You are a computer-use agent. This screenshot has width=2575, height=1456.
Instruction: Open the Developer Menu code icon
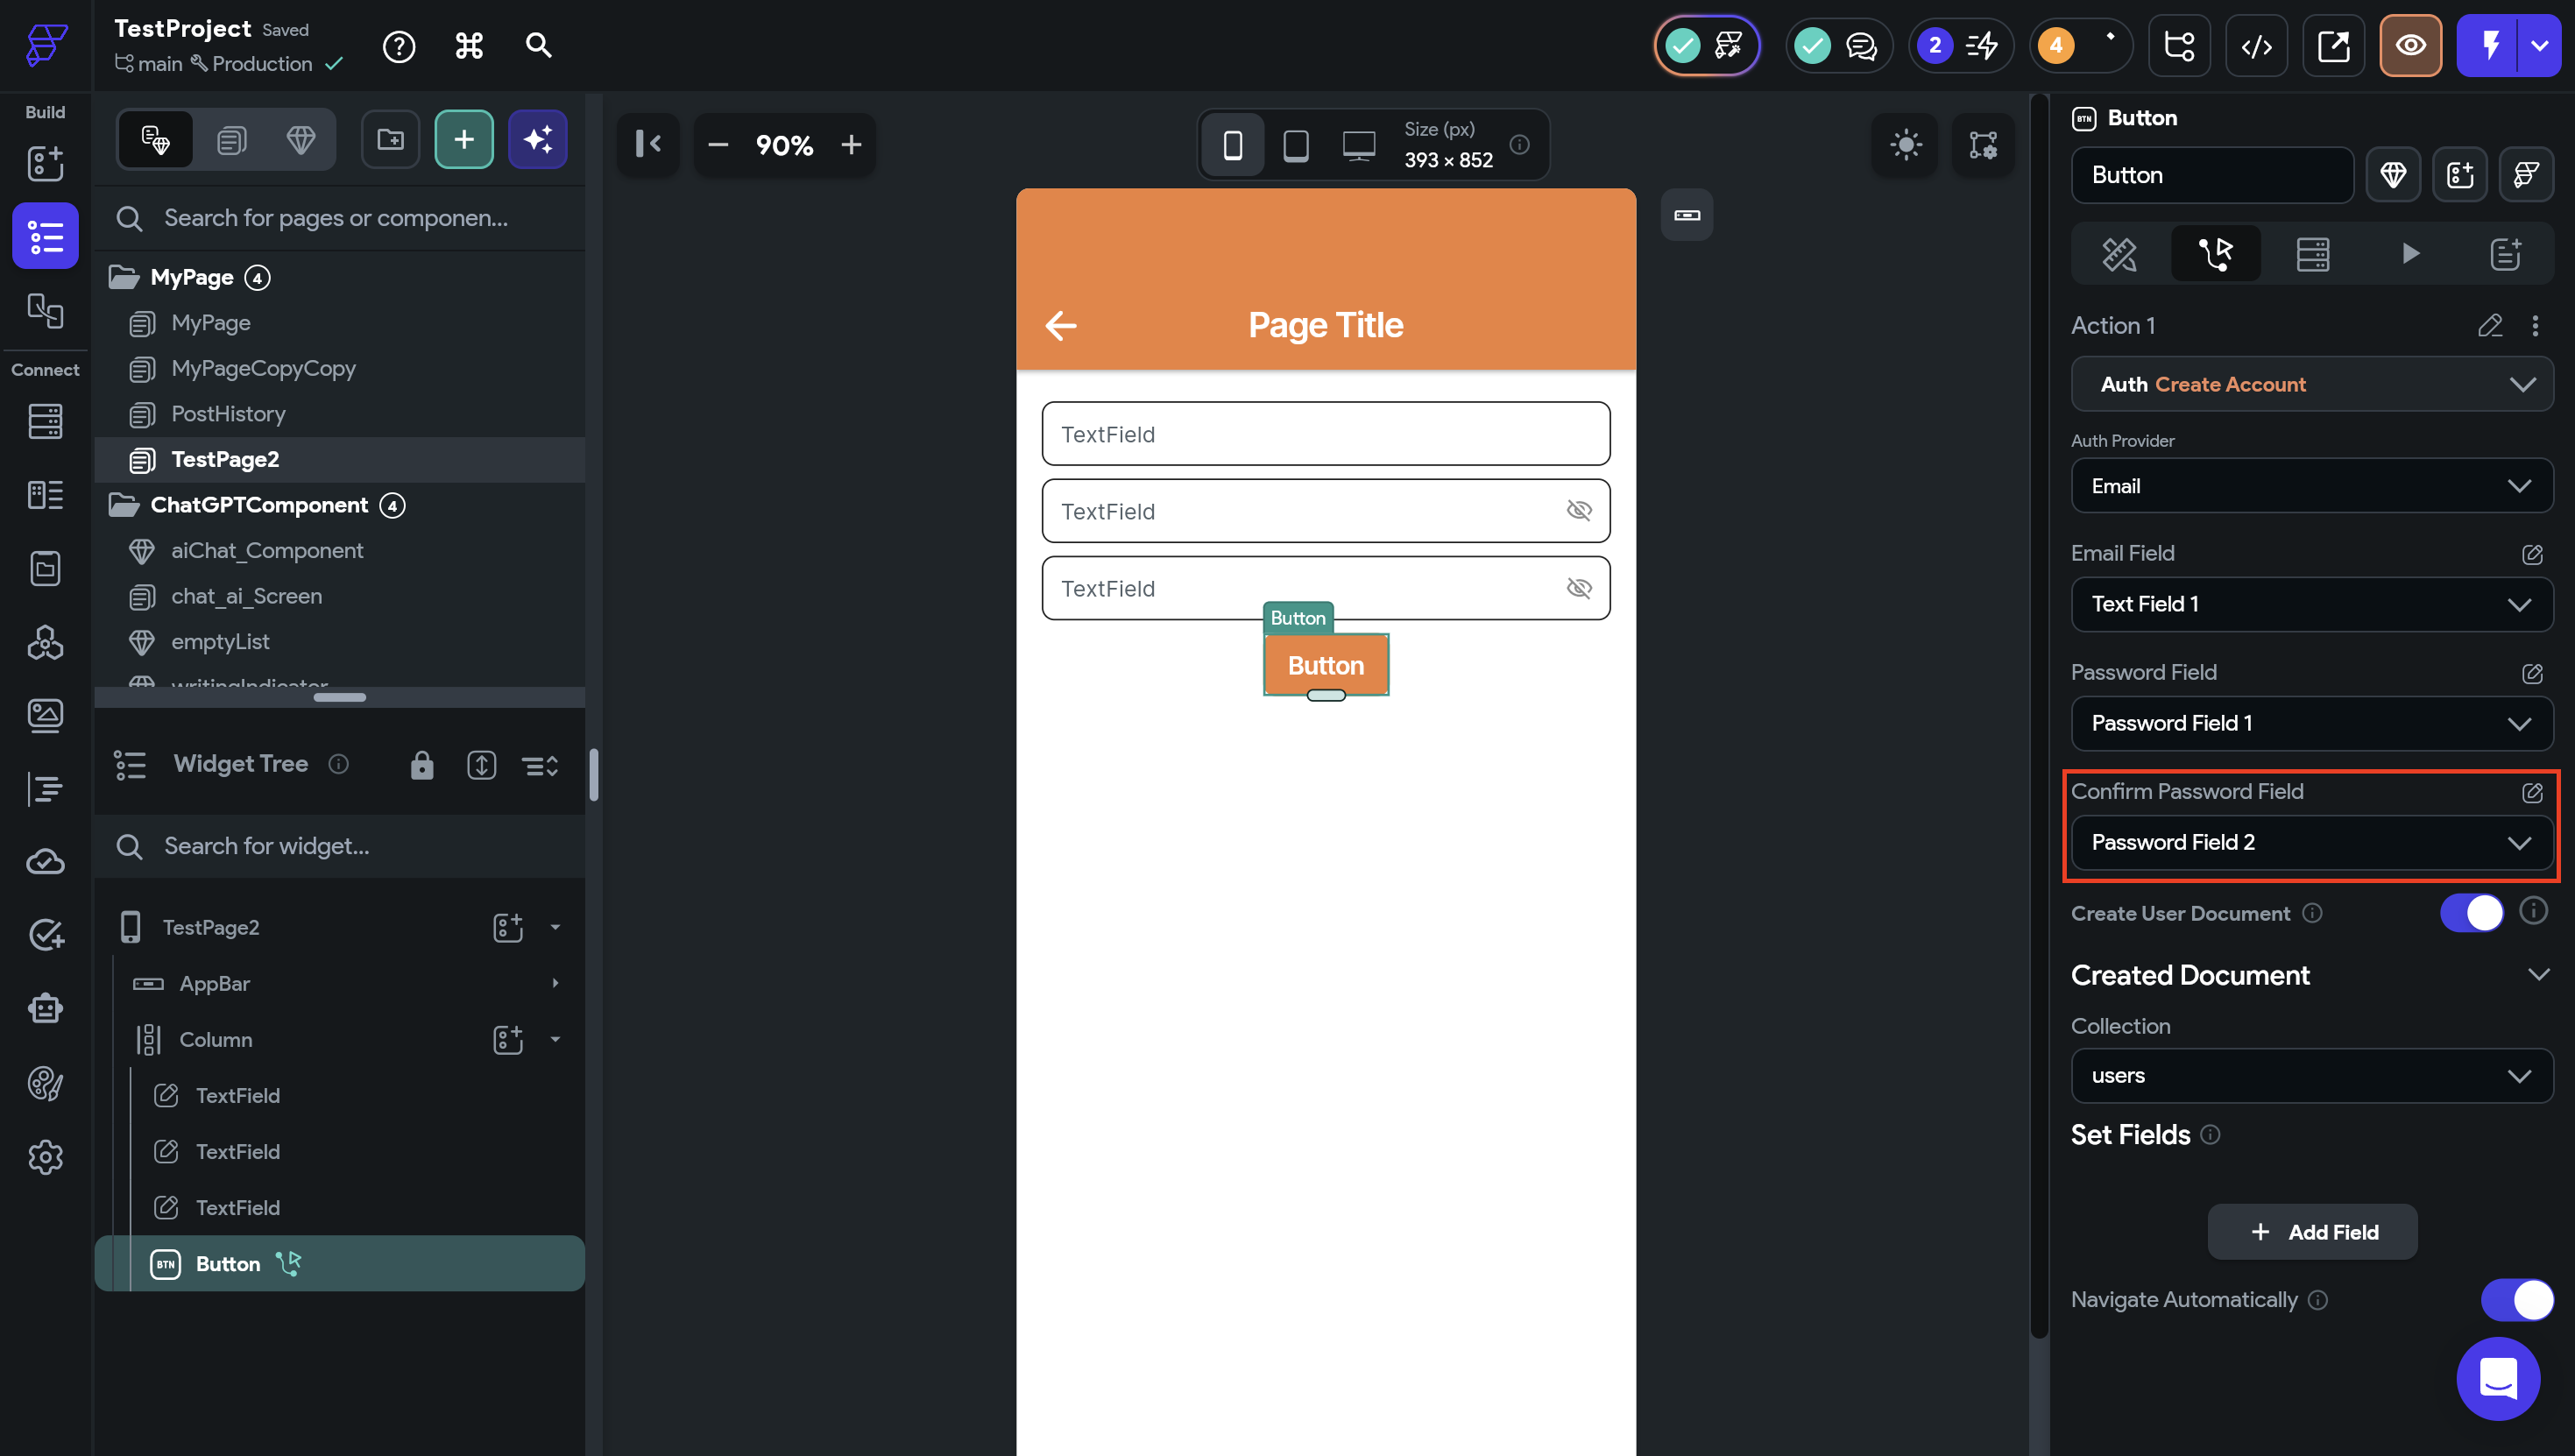[x=2256, y=46]
